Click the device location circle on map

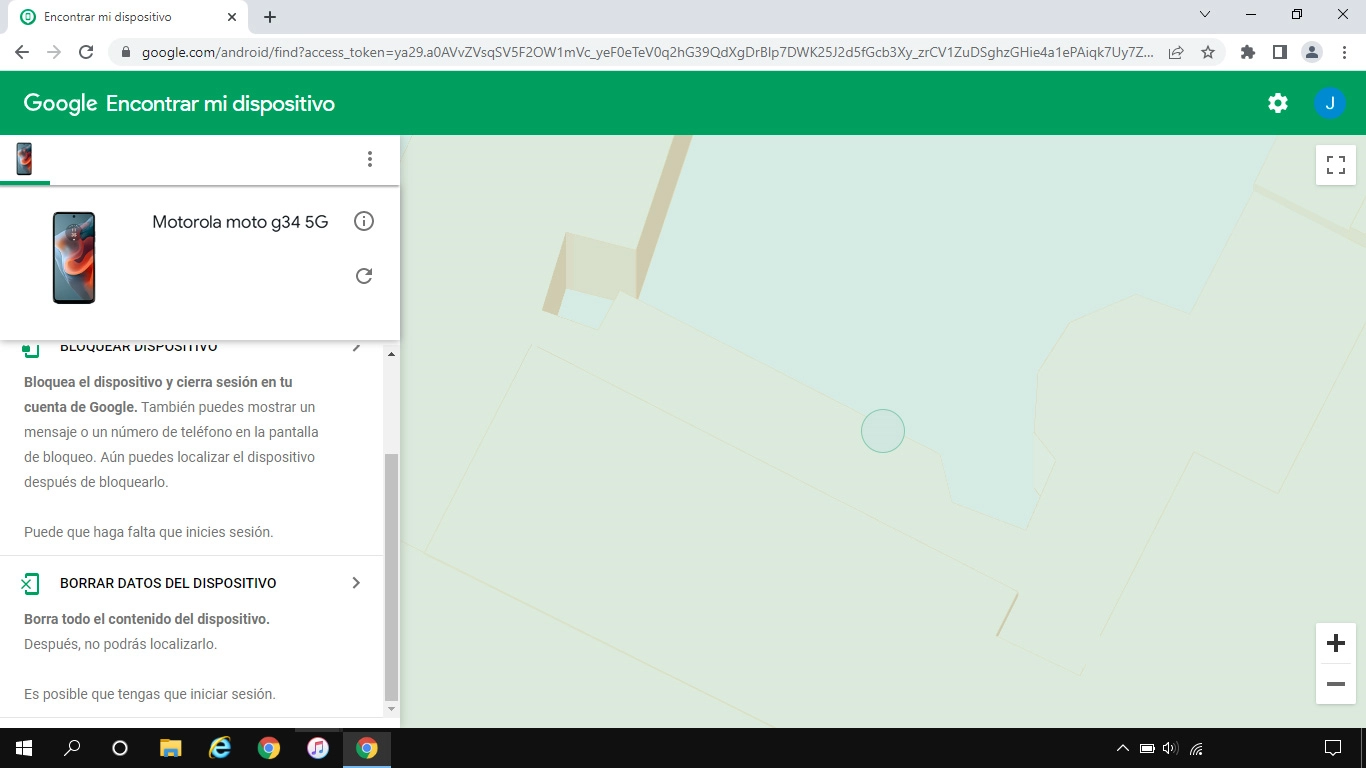pyautogui.click(x=882, y=431)
